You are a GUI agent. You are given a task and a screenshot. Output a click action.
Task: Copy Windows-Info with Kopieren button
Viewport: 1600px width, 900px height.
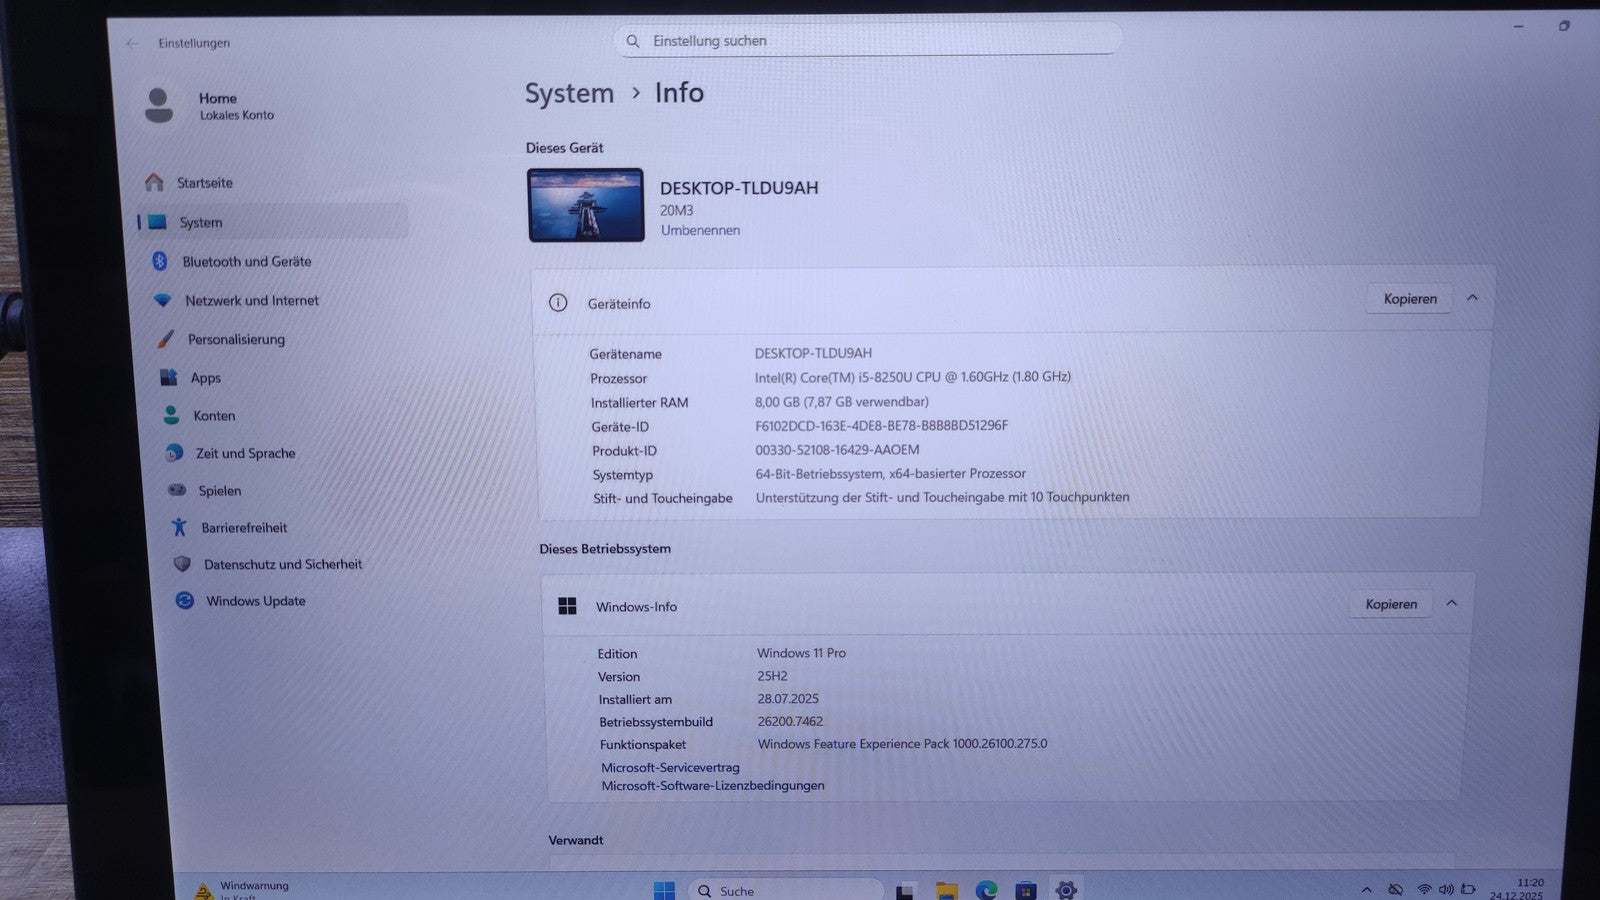(1391, 604)
